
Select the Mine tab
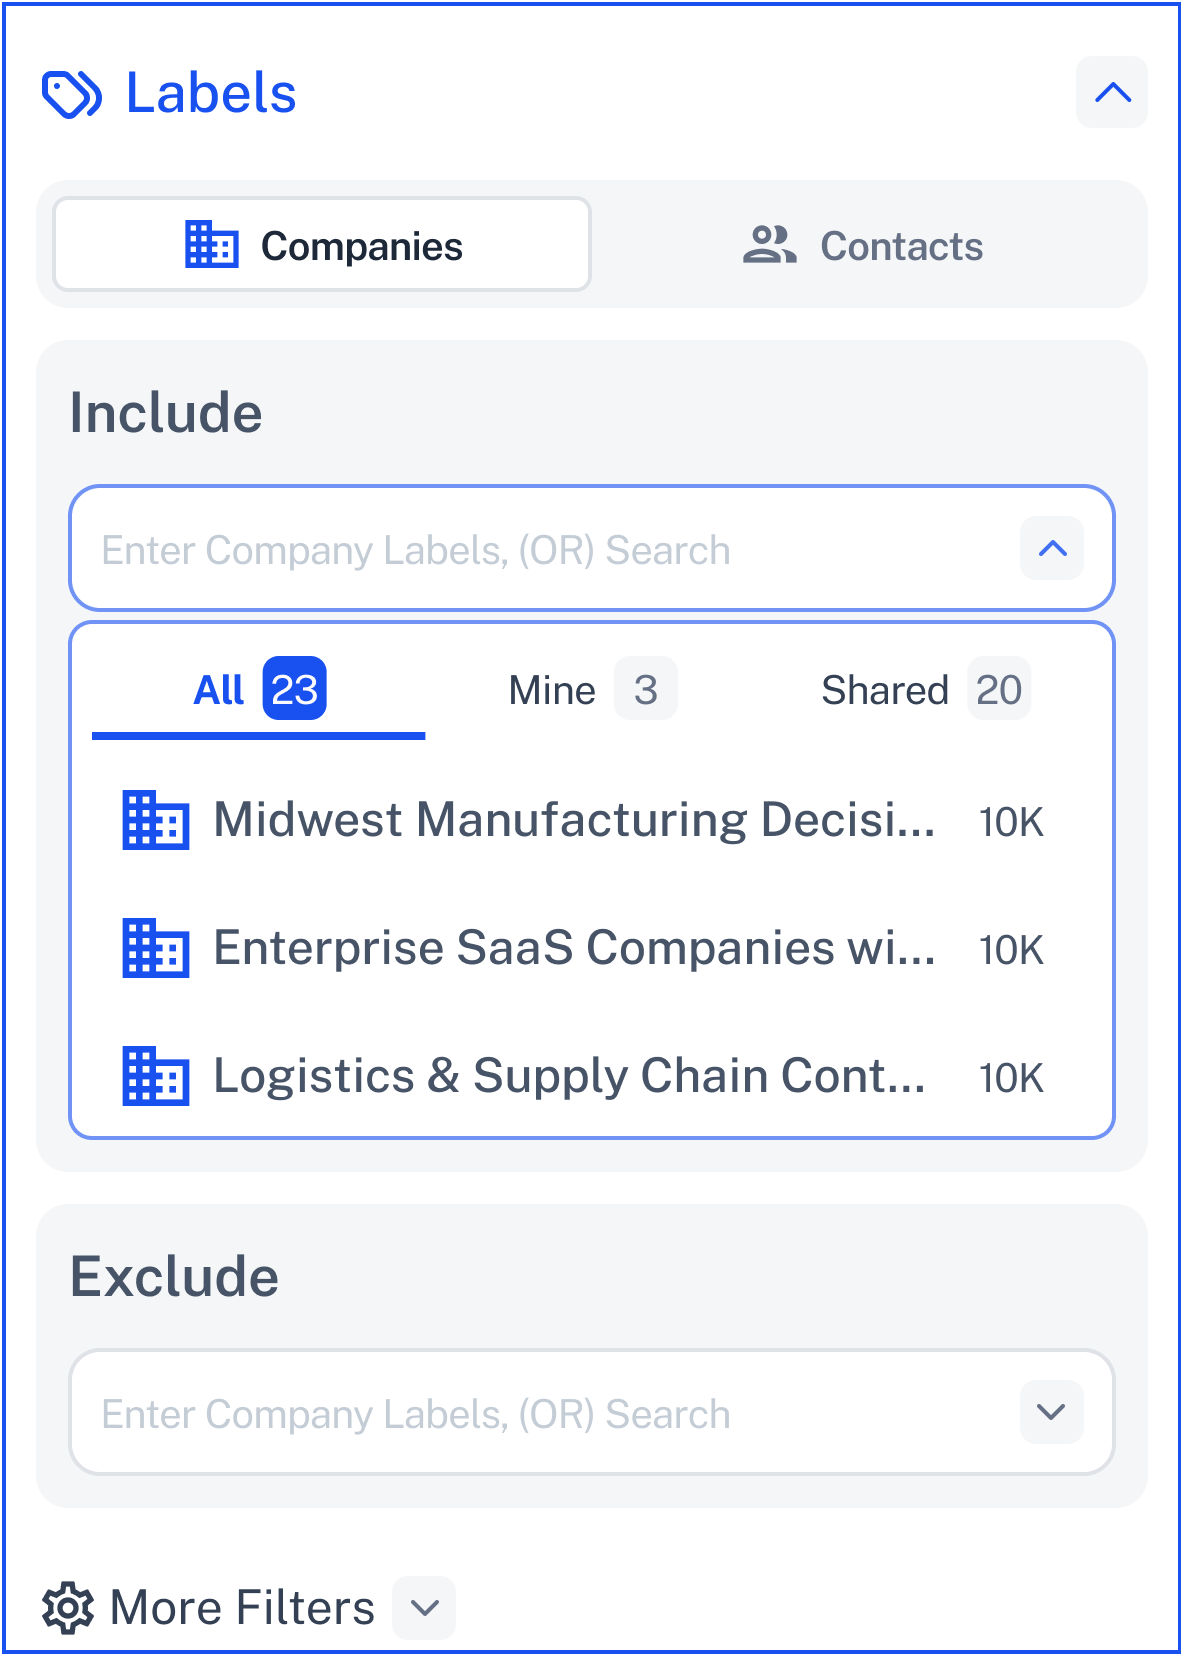point(592,690)
